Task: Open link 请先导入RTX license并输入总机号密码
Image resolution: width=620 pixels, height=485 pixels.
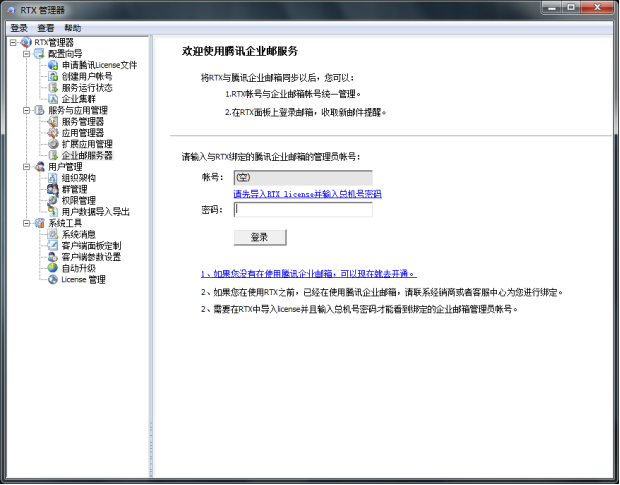Action: point(307,194)
